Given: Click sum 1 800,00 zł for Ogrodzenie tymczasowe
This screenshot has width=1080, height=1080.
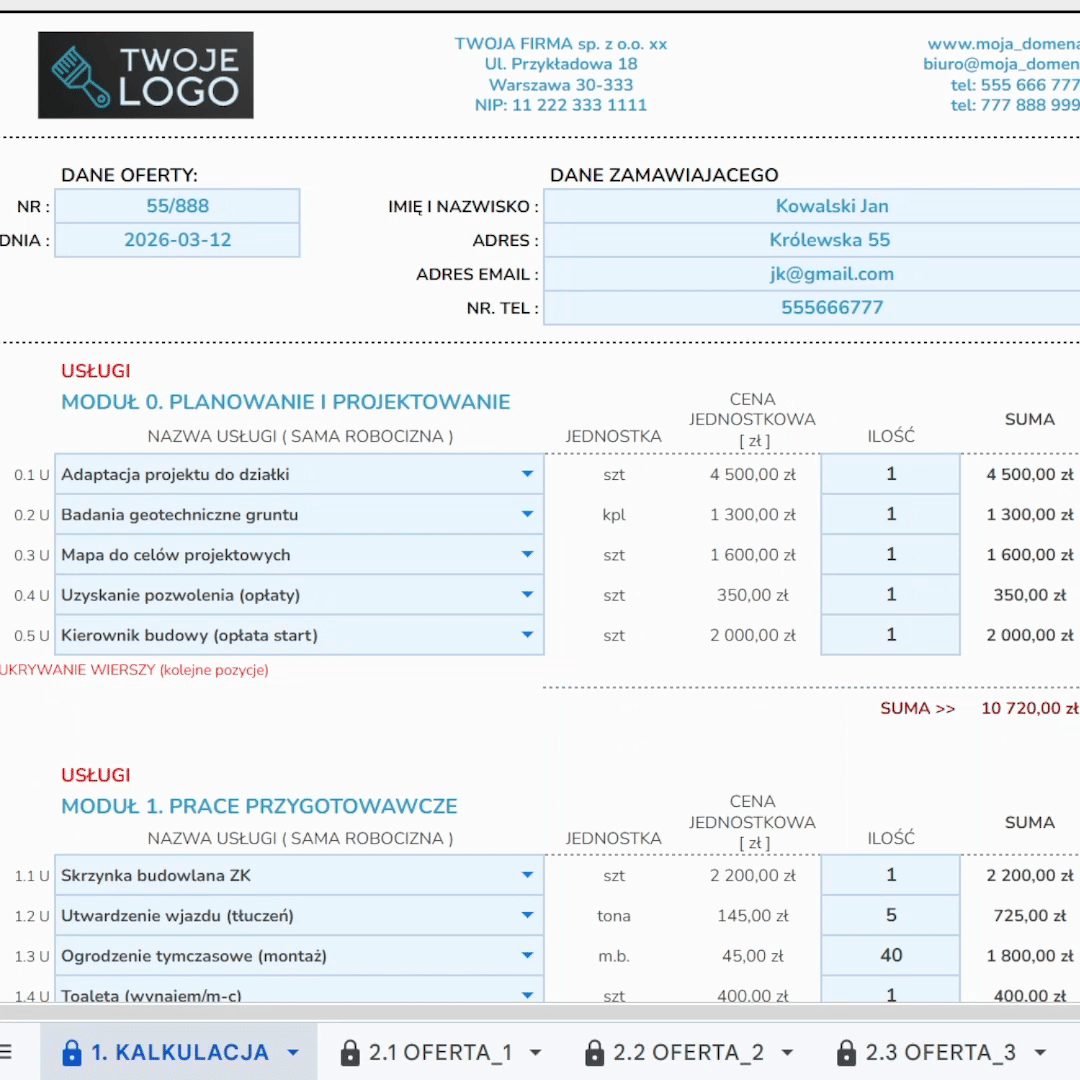Looking at the screenshot, I should [x=1030, y=955].
